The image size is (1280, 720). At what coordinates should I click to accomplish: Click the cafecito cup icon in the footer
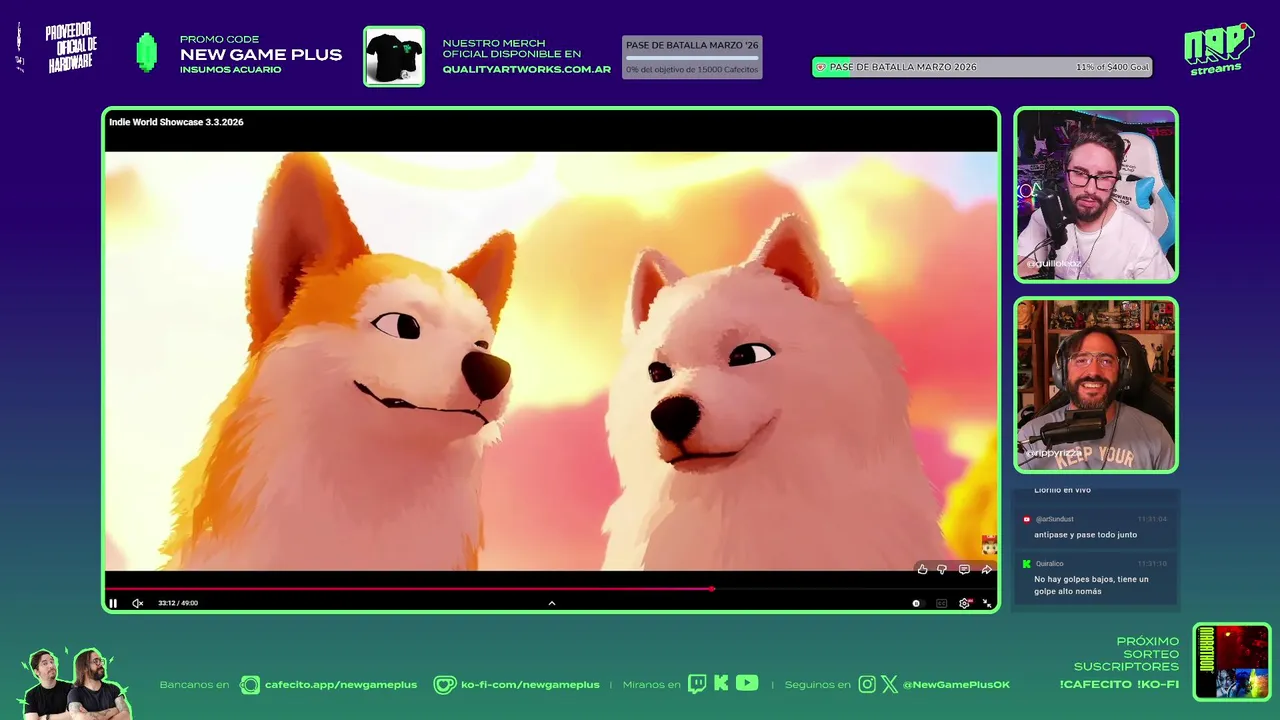(249, 685)
